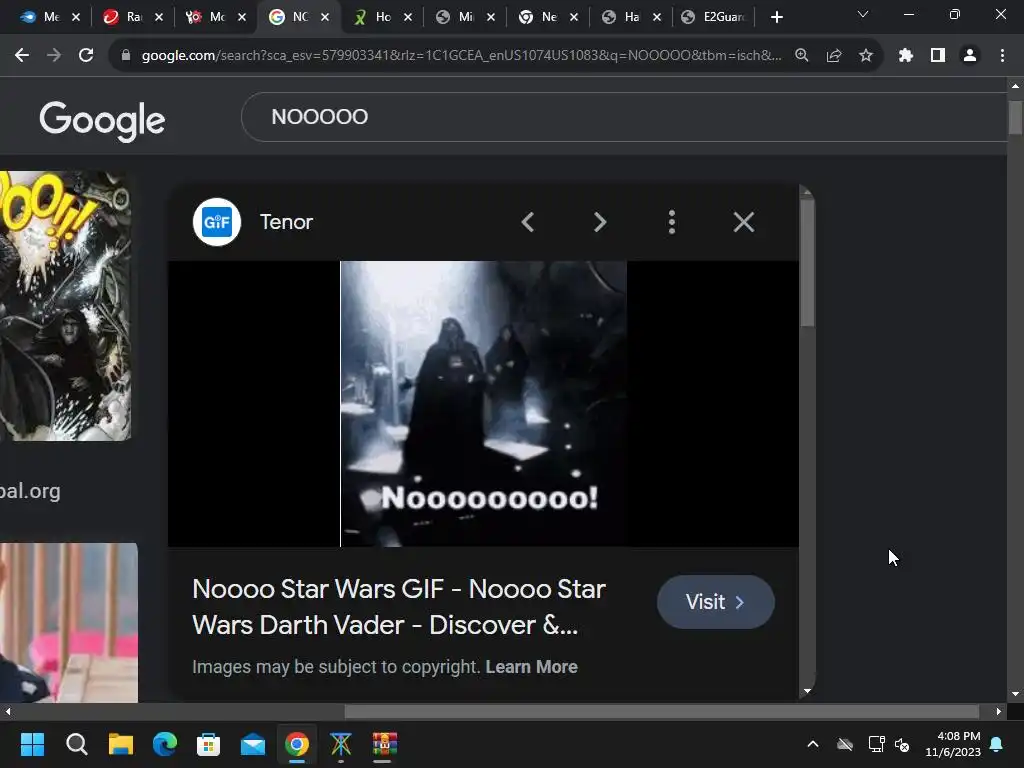The image size is (1024, 768).
Task: Open the Extensions puzzle icon
Action: pyautogui.click(x=906, y=56)
